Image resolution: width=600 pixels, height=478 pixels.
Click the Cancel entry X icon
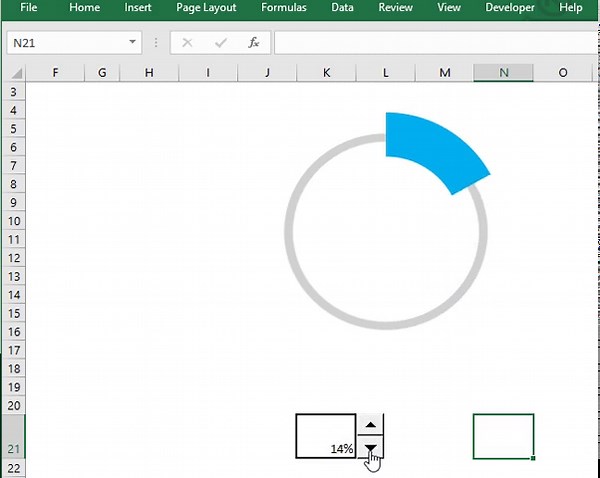[187, 42]
